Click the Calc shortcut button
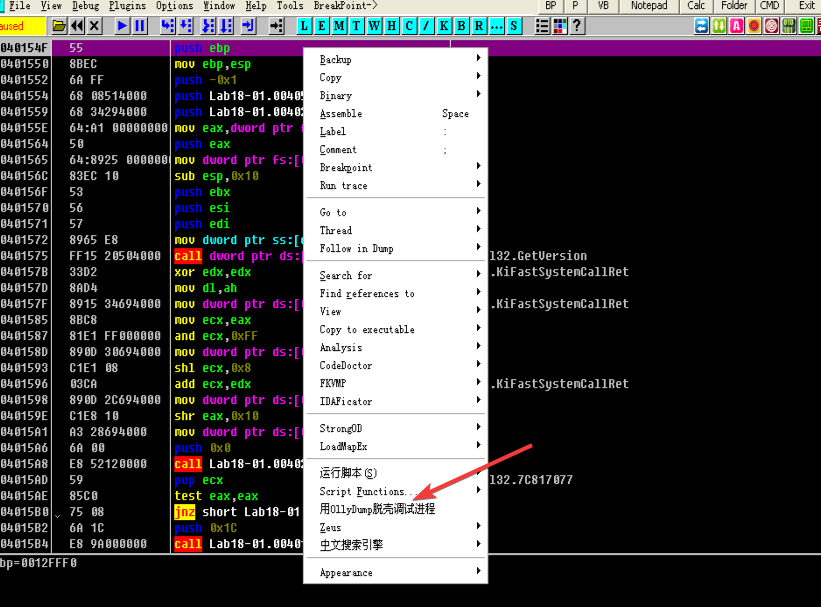Viewport: 821px width, 607px height. [696, 6]
